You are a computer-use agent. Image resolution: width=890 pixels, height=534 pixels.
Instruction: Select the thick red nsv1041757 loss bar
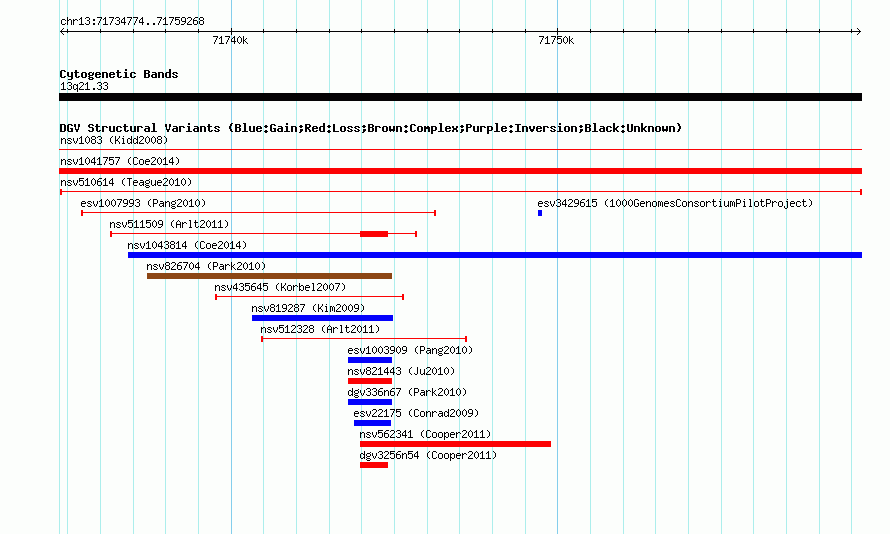coord(460,171)
